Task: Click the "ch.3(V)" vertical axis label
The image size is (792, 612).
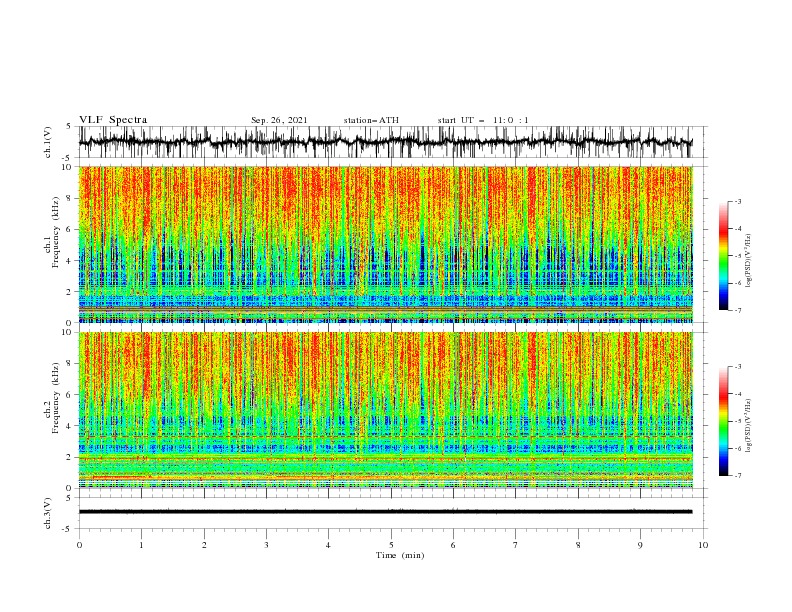Action: [x=48, y=513]
